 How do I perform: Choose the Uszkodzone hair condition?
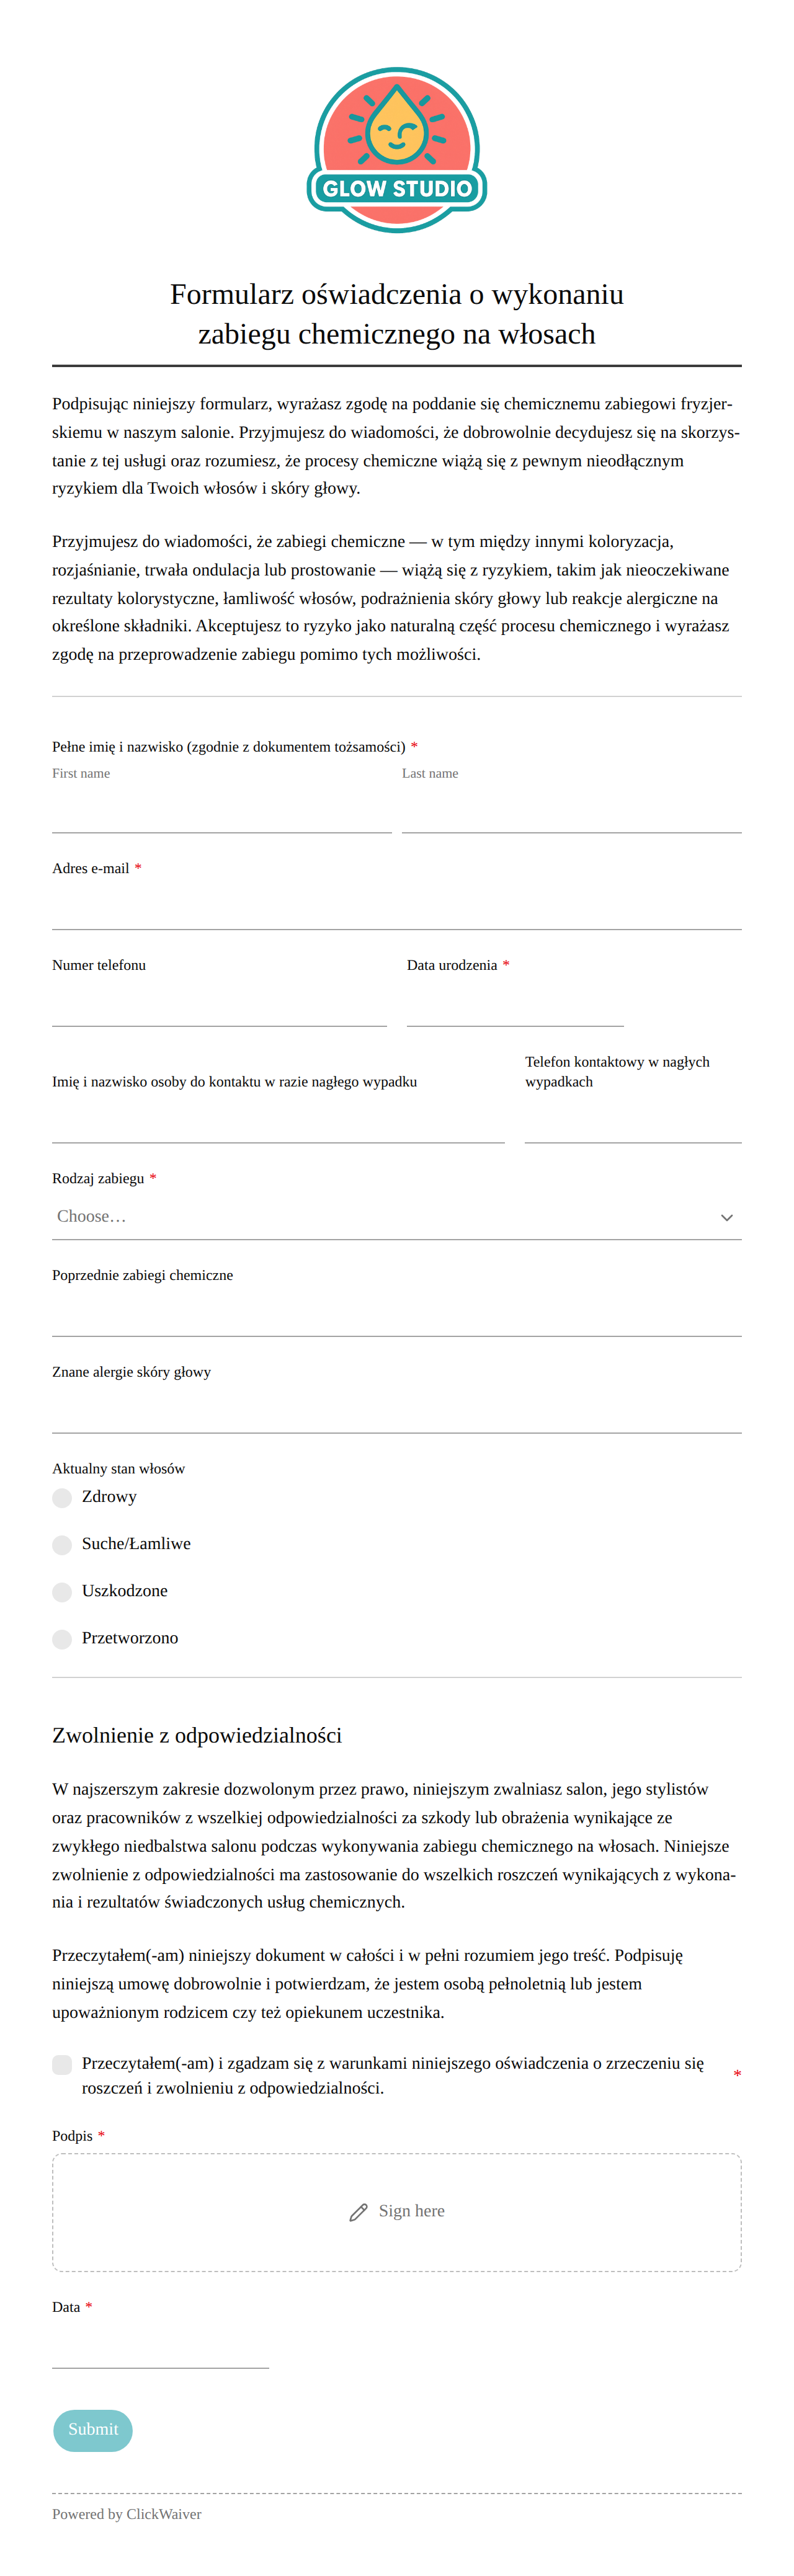[62, 1591]
